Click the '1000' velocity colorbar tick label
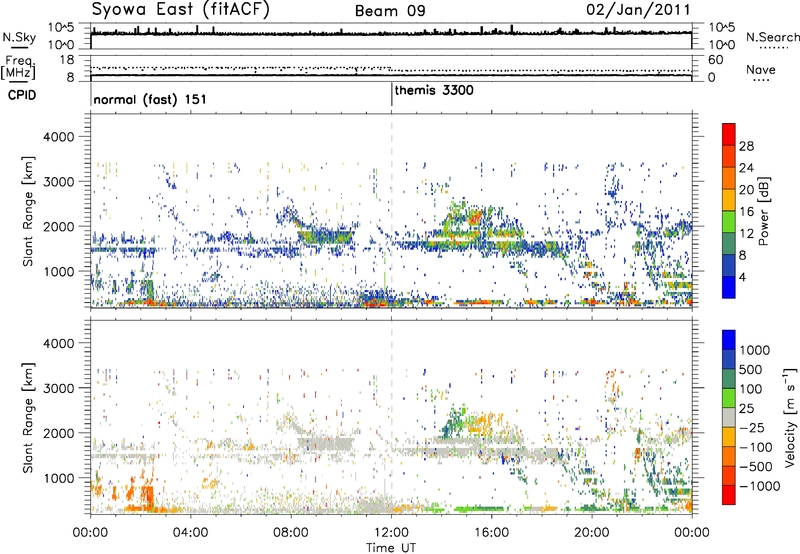This screenshot has width=800, height=554. pos(754,350)
